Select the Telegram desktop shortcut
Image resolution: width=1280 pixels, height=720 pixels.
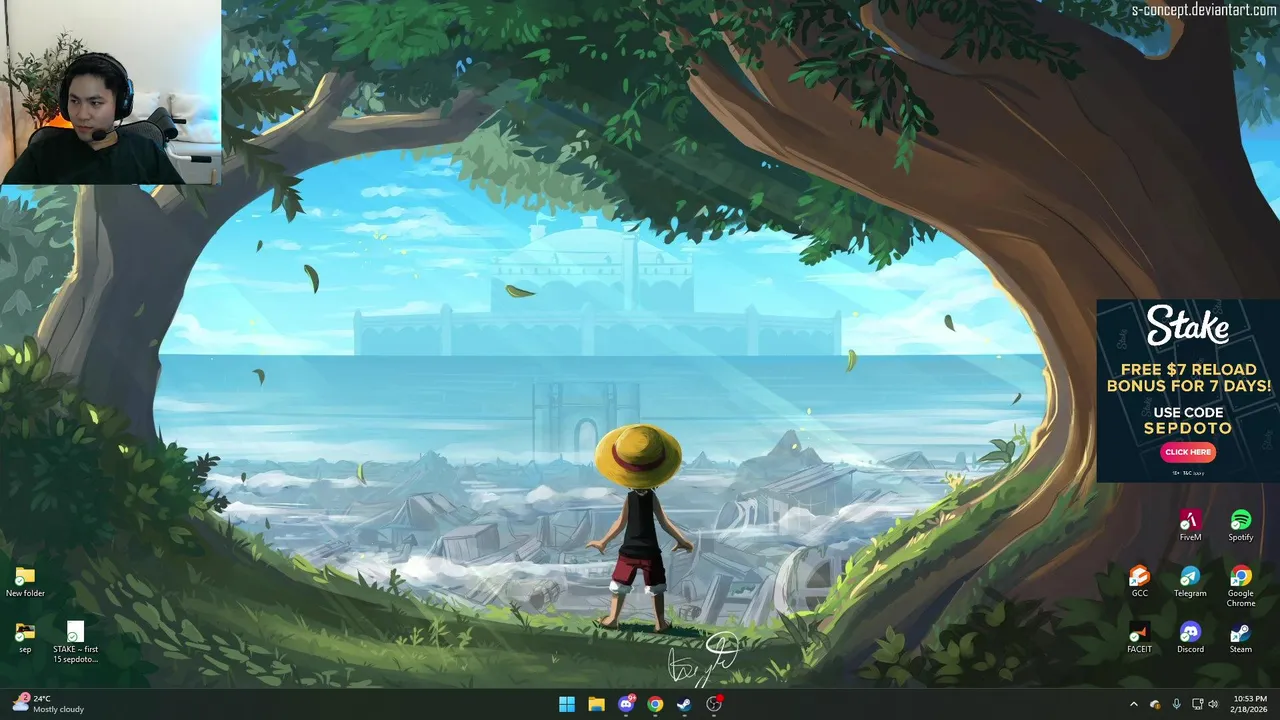coord(1190,581)
